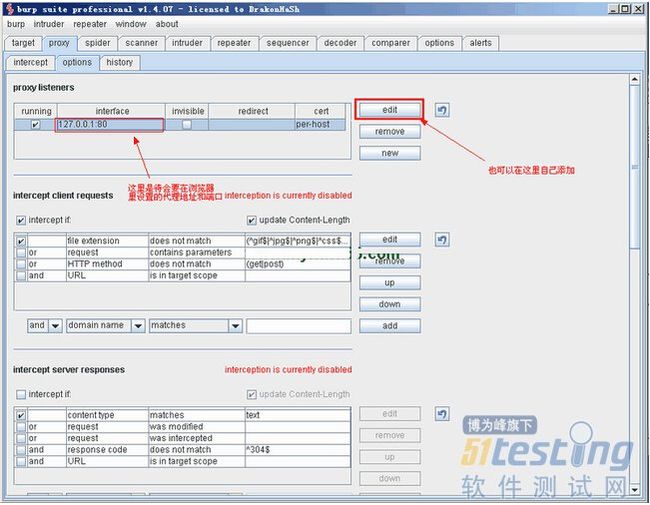Toggle the file extension rule checkbox

coord(21,241)
